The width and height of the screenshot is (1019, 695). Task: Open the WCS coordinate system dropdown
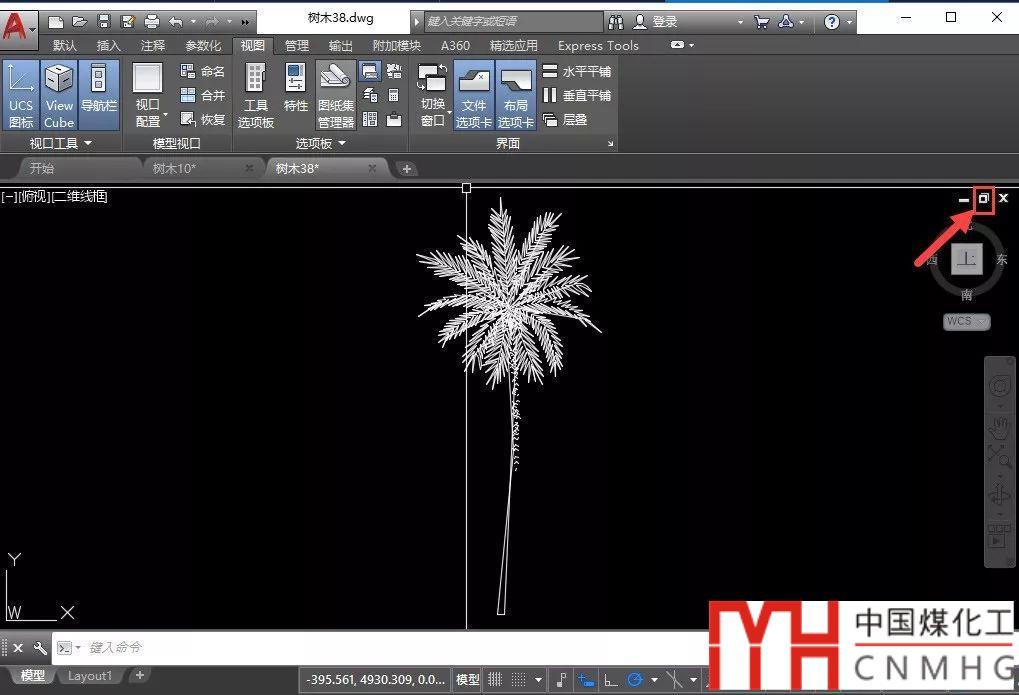966,321
